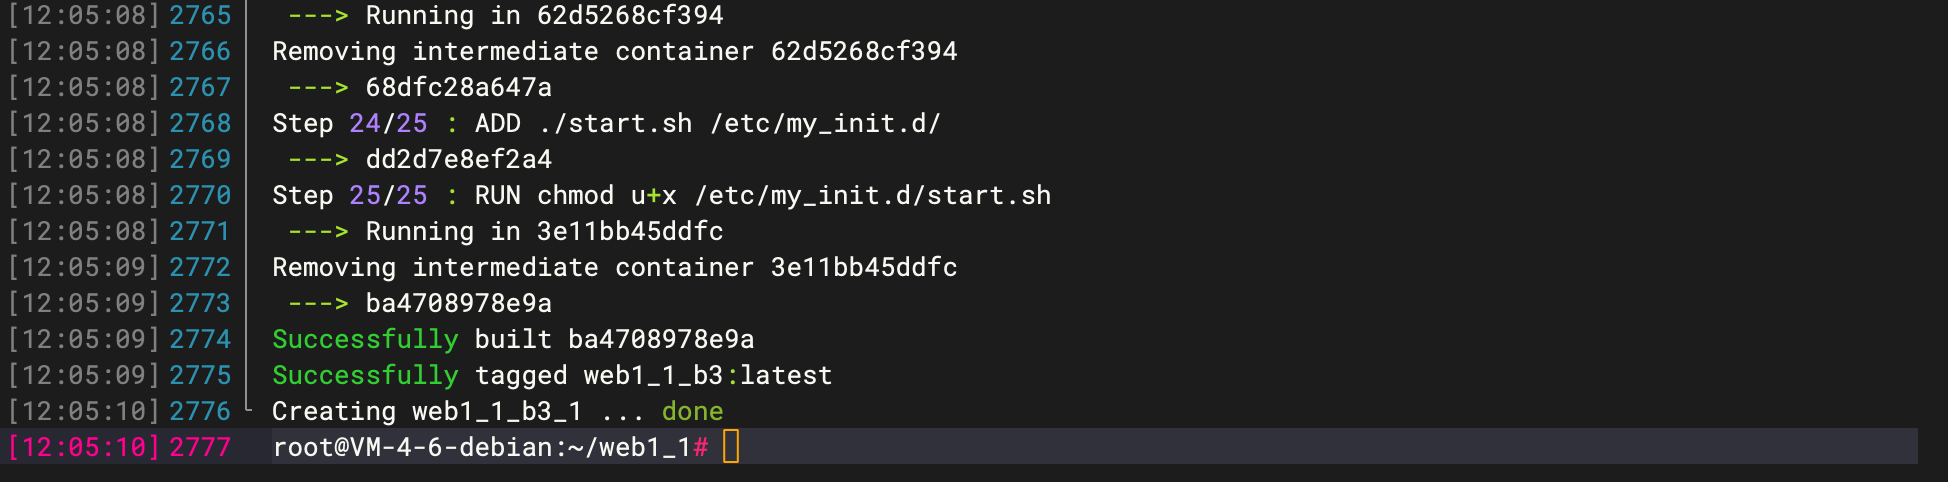
Task: Click 'Creating web1_1_b3_1' text
Action: point(427,411)
